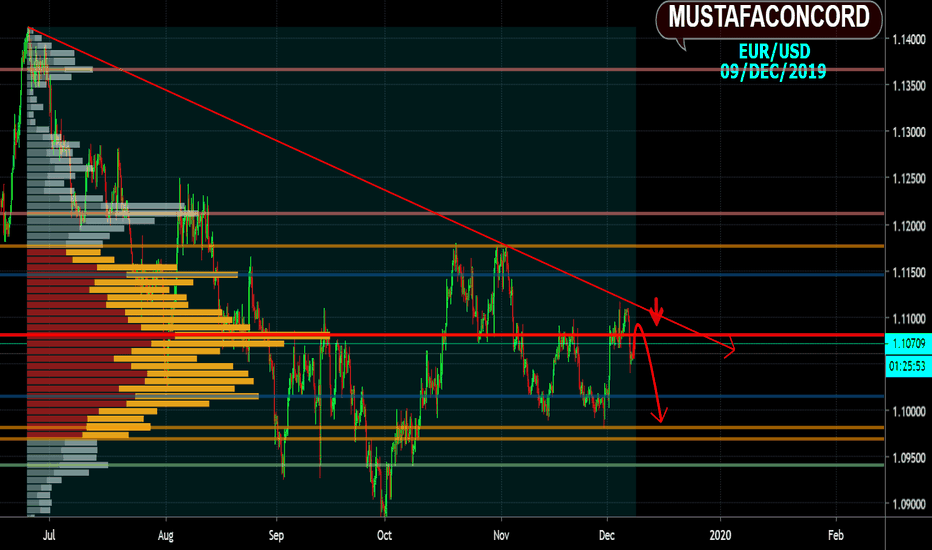
Task: Select the curved red projection arrow
Action: coord(650,372)
